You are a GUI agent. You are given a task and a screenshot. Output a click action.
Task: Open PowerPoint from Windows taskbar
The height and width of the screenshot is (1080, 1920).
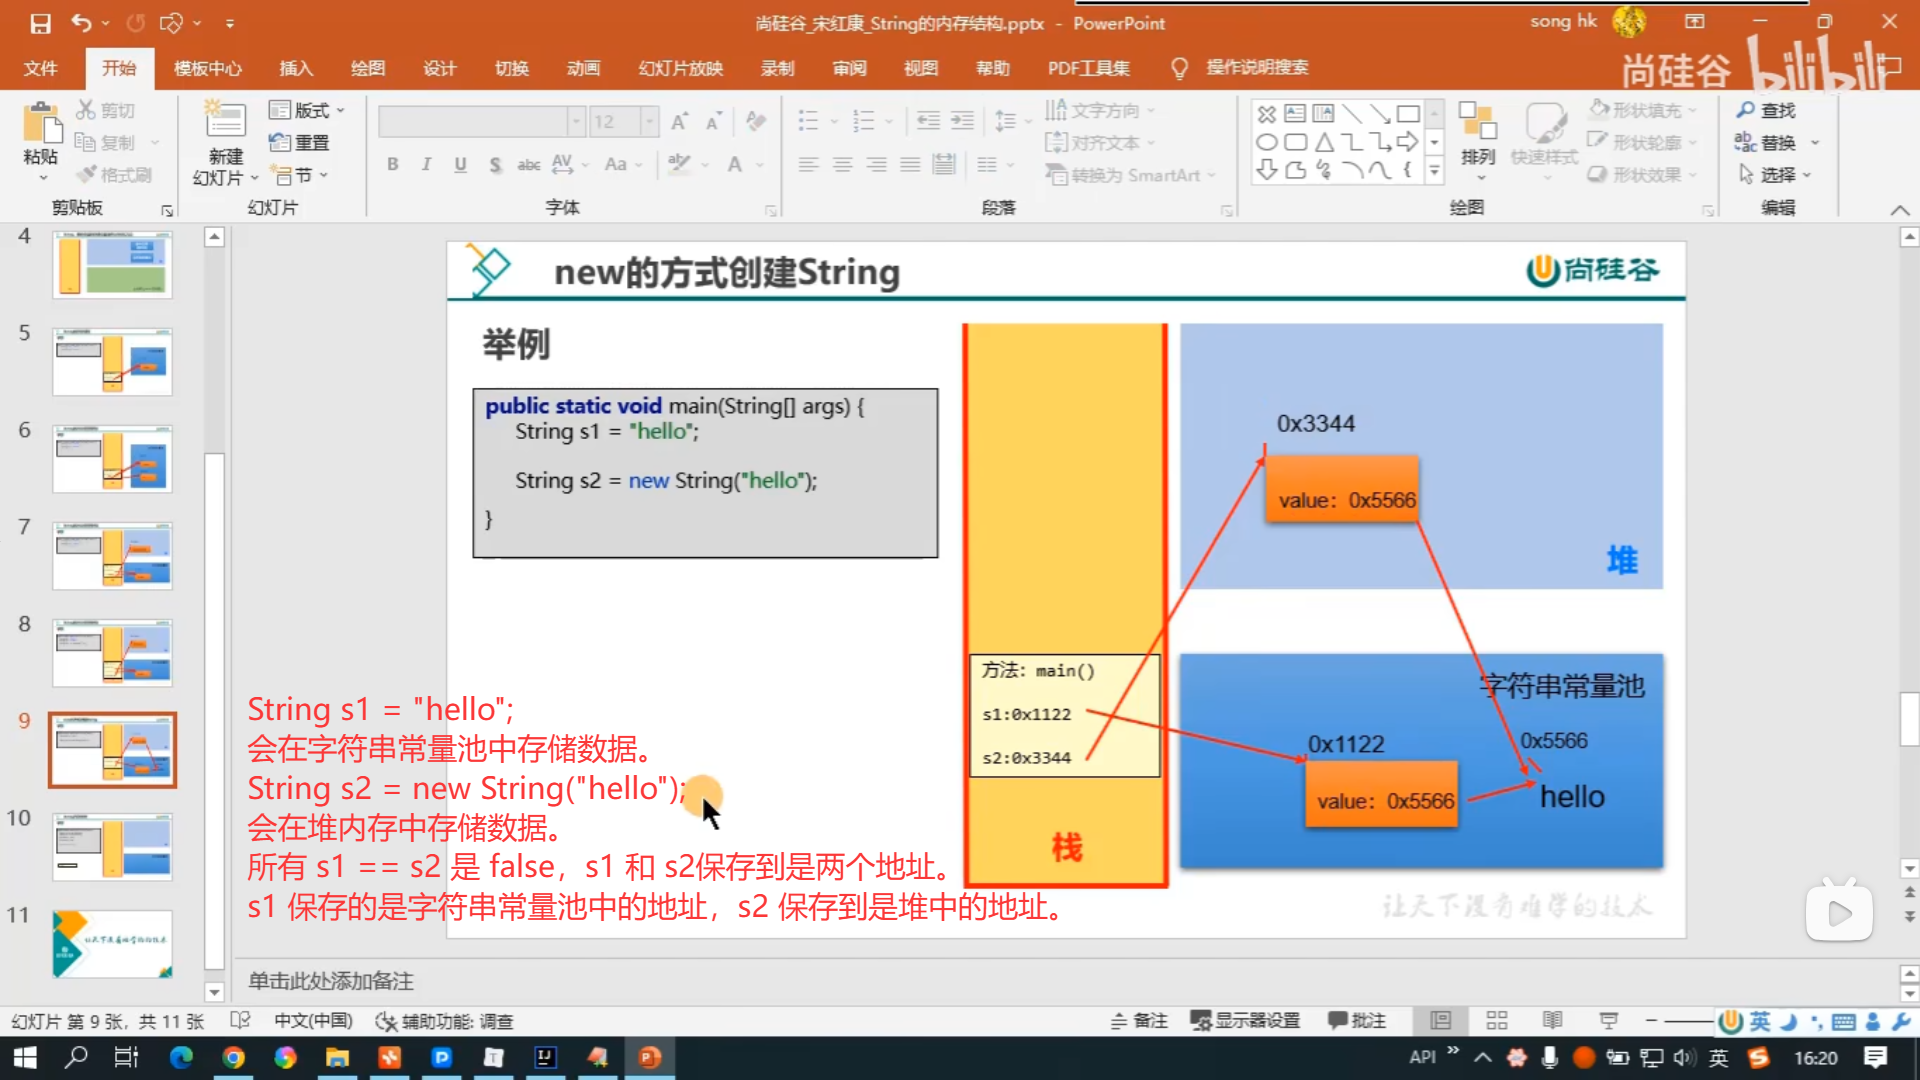pos(649,1057)
